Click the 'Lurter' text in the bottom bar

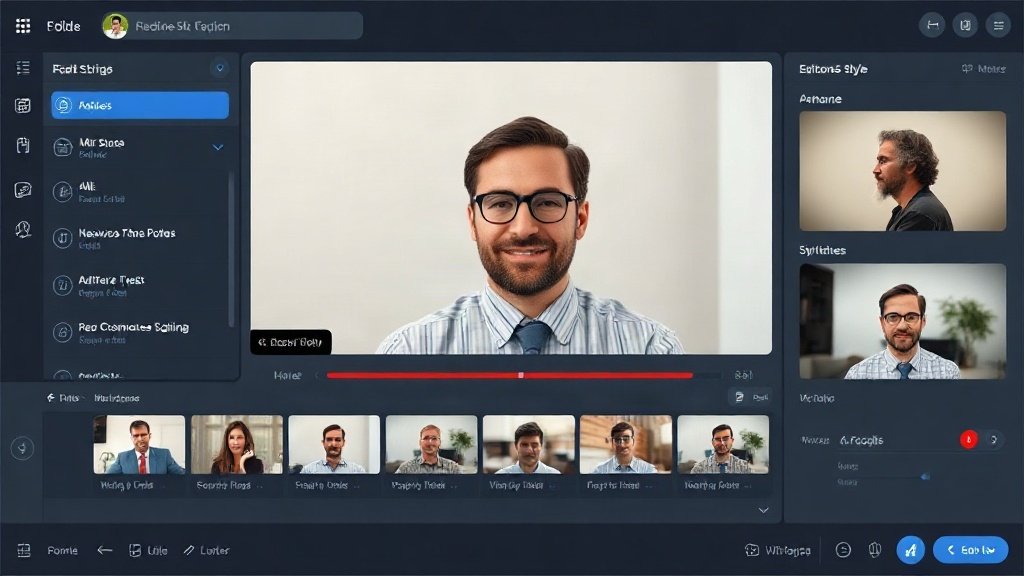pos(214,551)
